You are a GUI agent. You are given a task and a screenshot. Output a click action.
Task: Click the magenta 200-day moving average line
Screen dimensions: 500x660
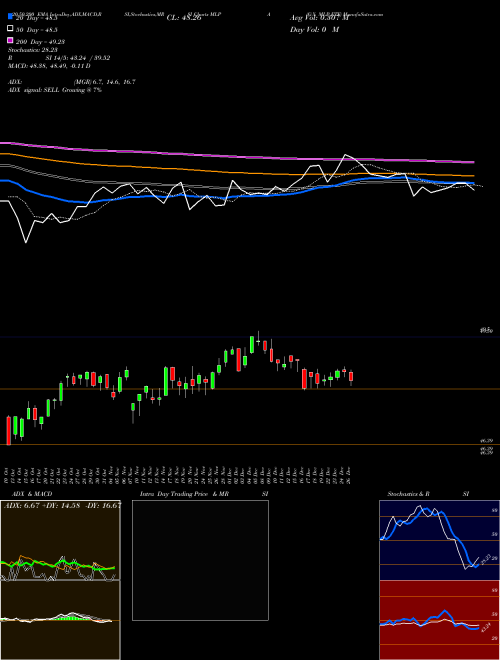click(237, 156)
